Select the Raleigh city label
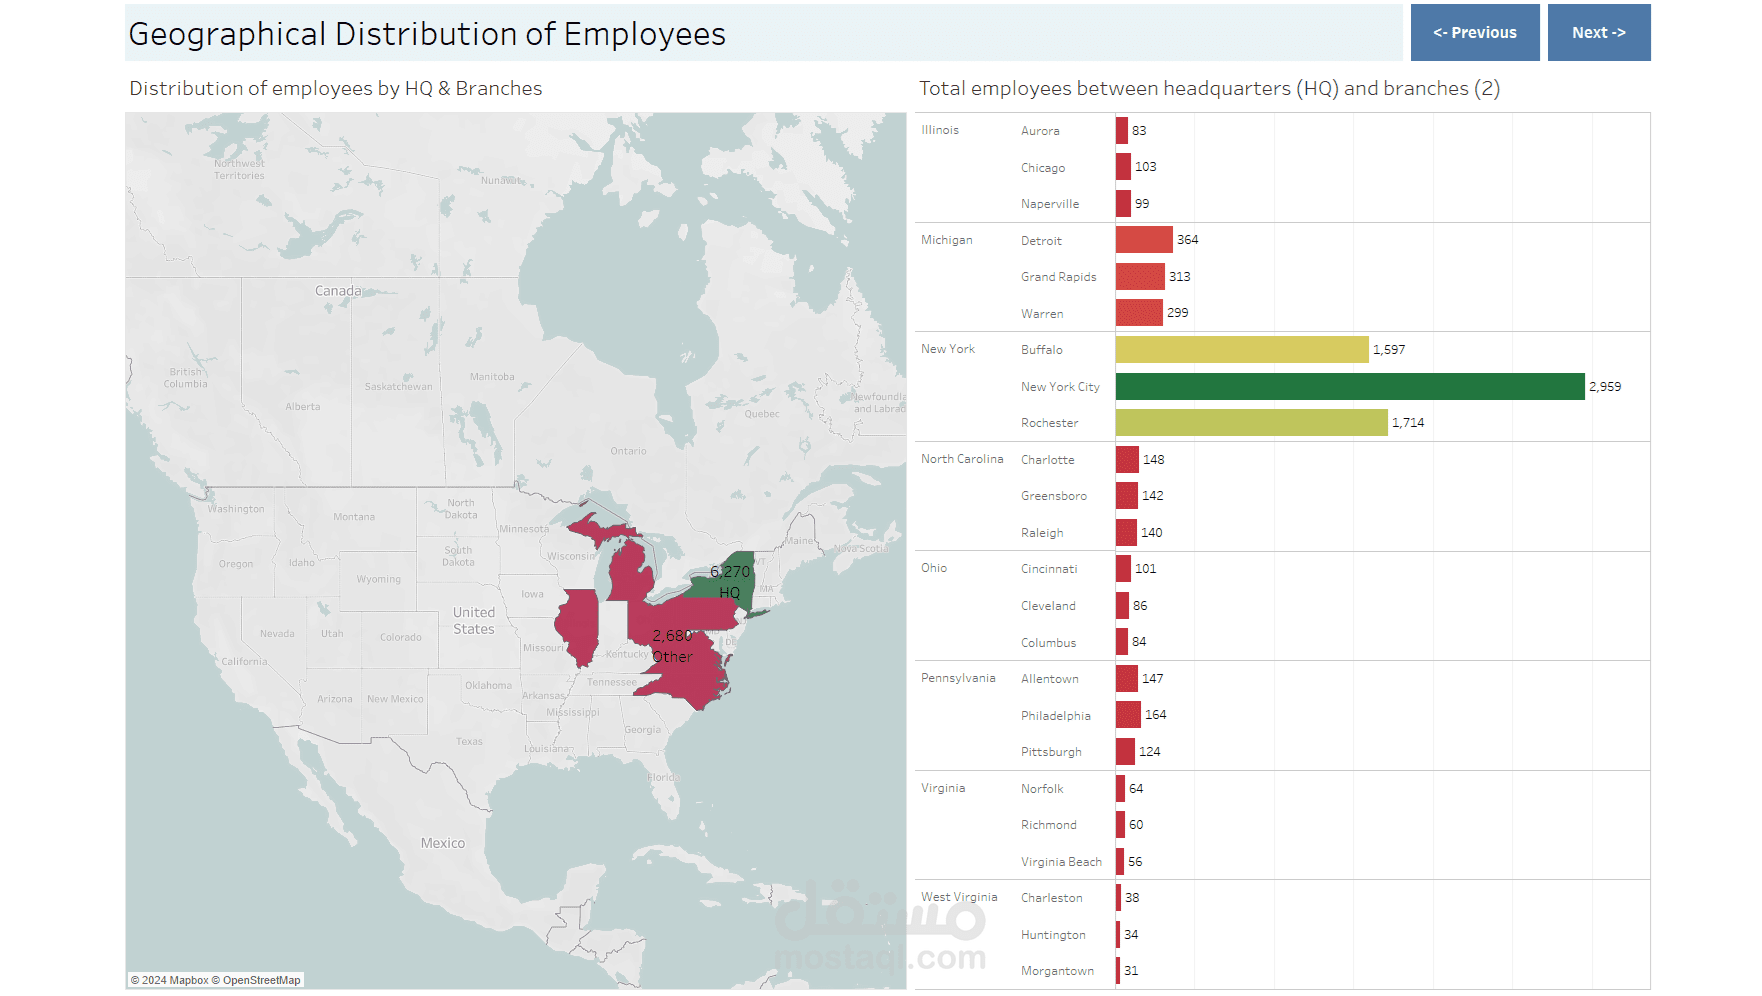The width and height of the screenshot is (1762, 996). pyautogui.click(x=1042, y=533)
